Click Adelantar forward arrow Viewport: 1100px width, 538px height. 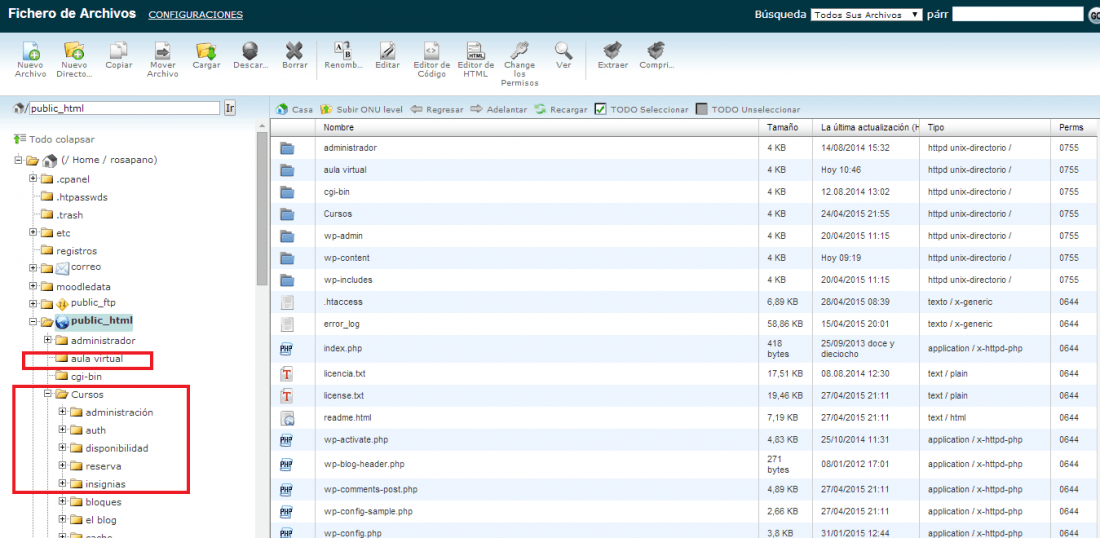498,109
